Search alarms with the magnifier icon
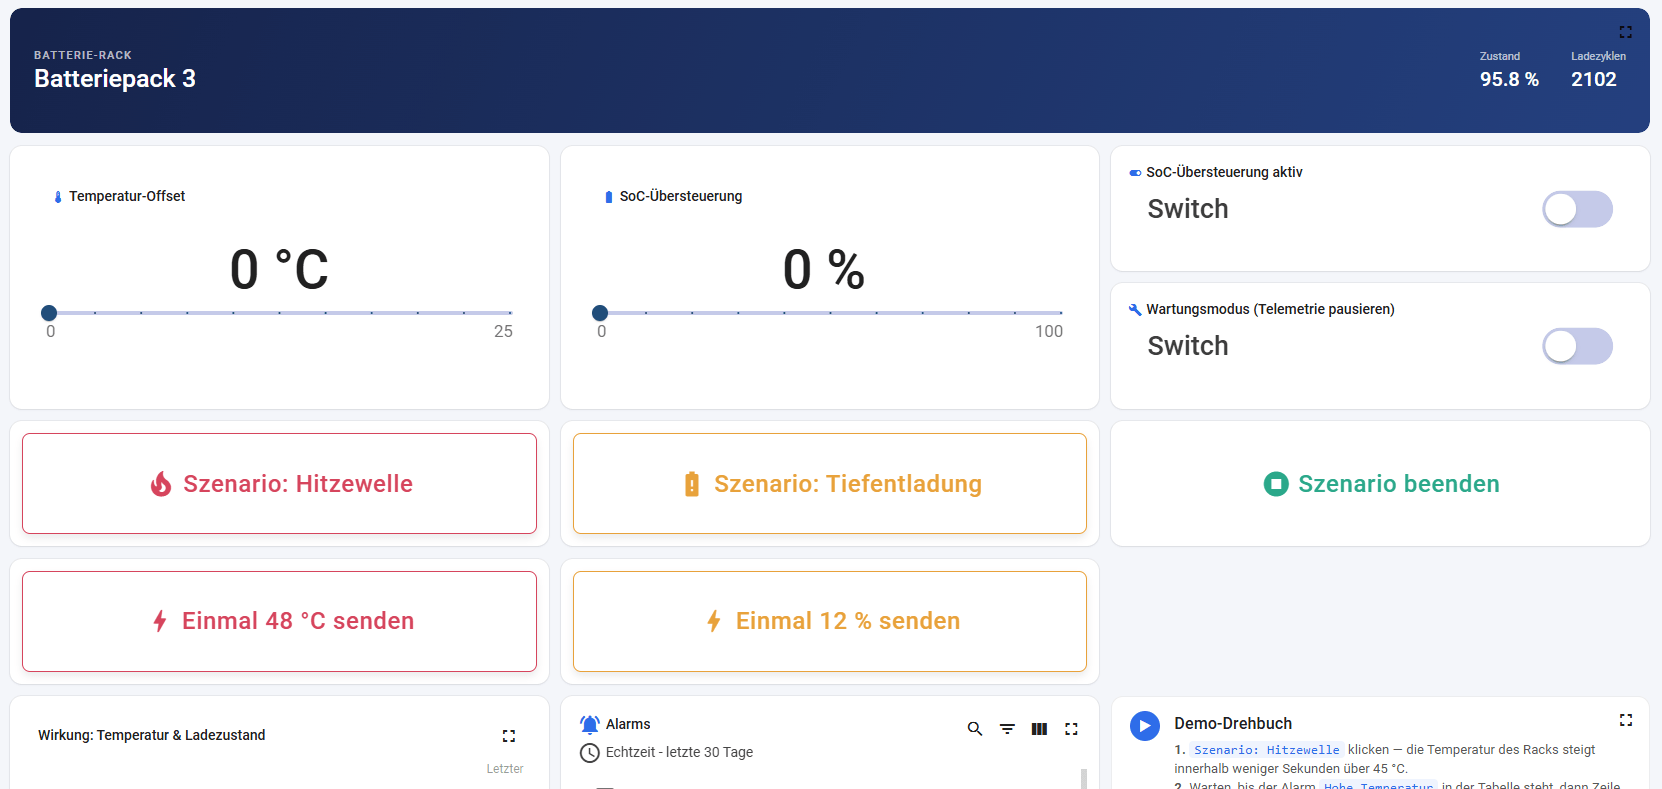Viewport: 1662px width, 789px height. point(975,729)
